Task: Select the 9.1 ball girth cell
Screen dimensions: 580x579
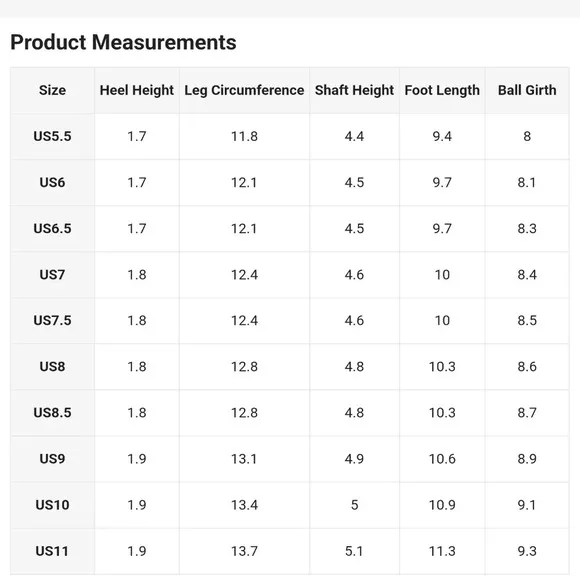Action: tap(527, 505)
